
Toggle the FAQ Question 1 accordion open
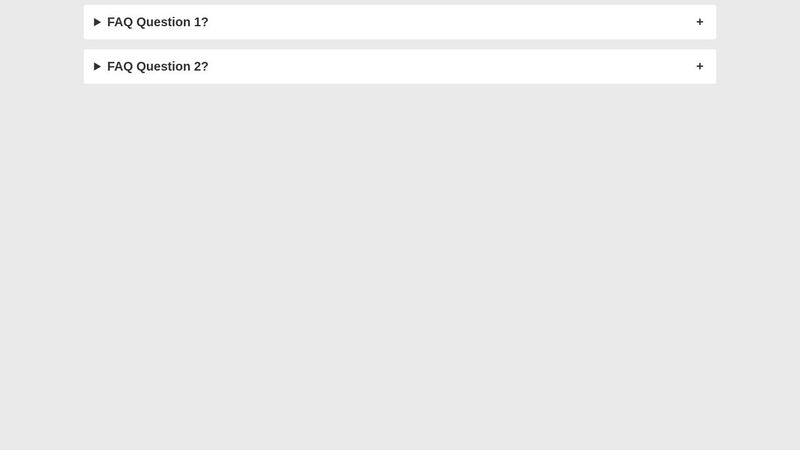(x=399, y=22)
